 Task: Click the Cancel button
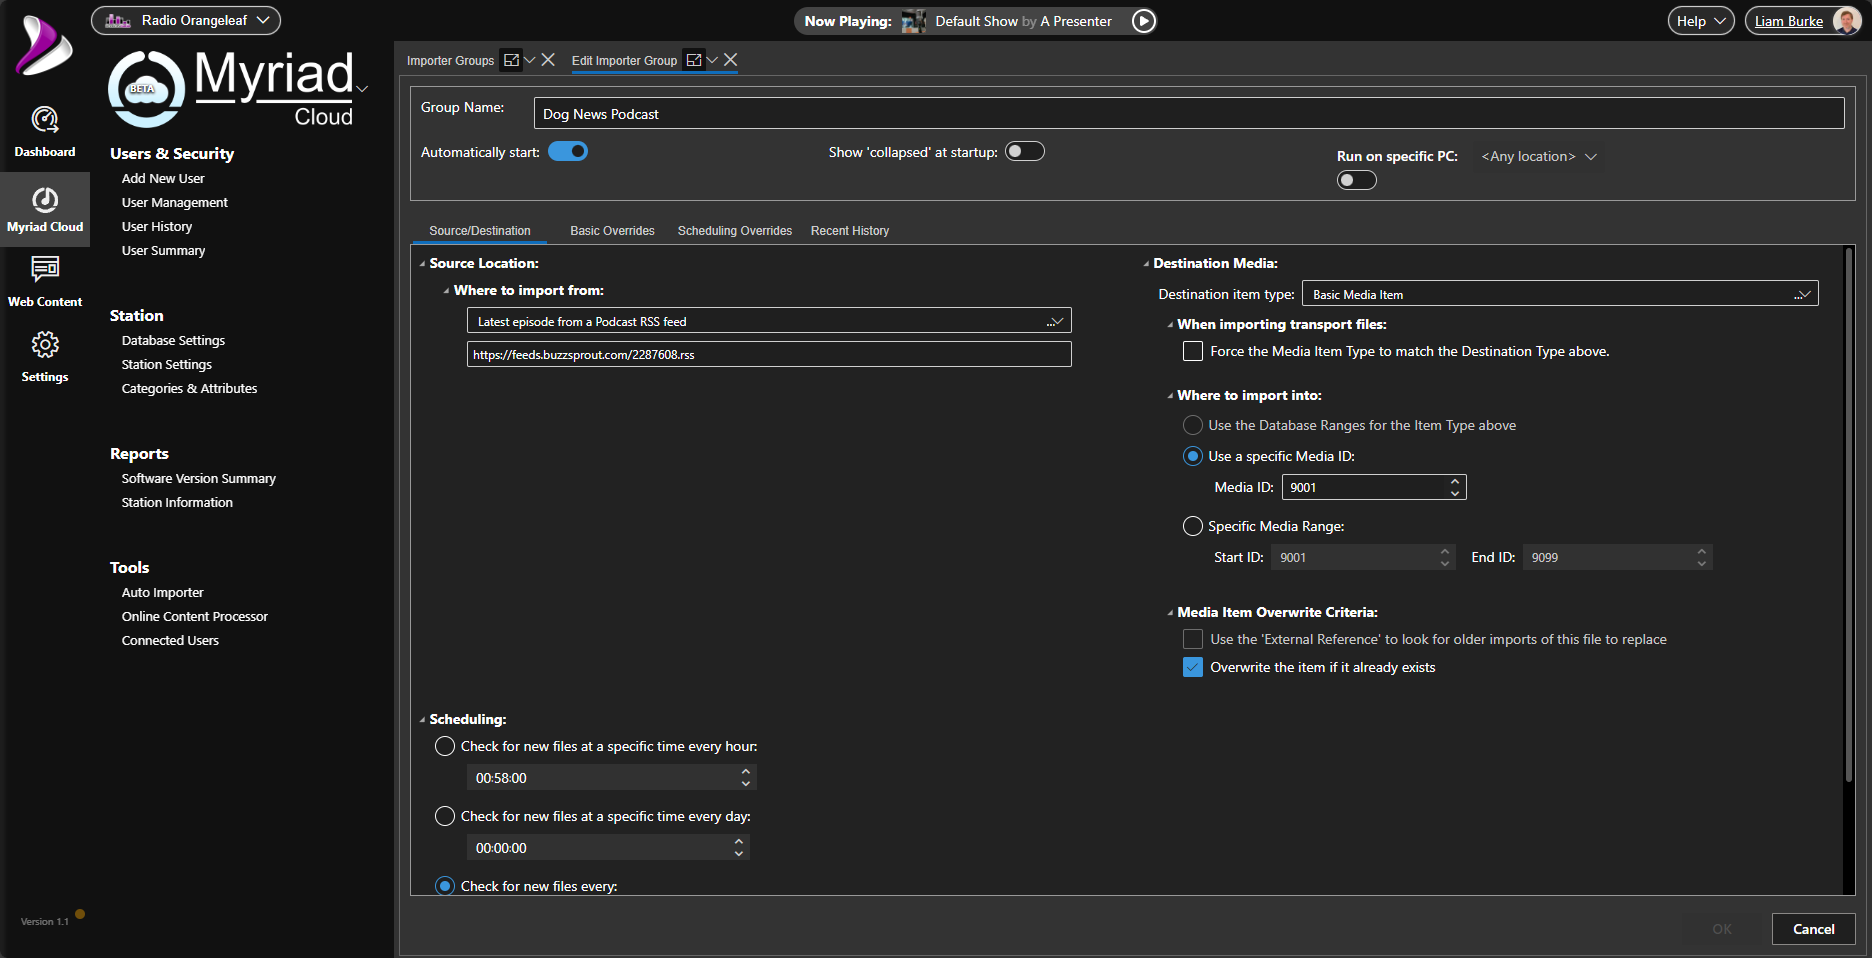[x=1814, y=929]
